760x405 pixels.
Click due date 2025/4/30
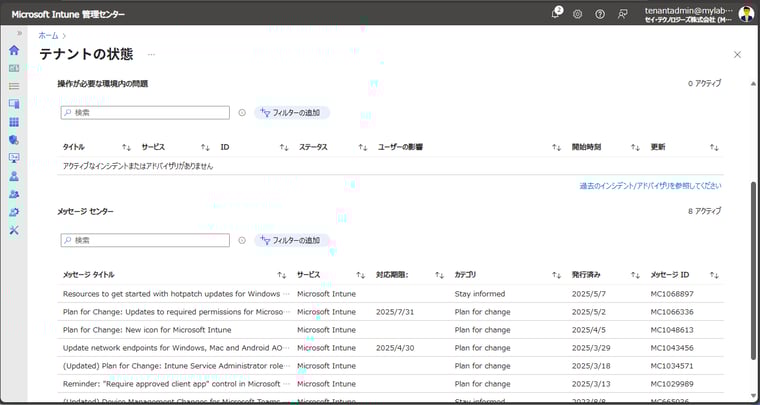[x=395, y=348]
